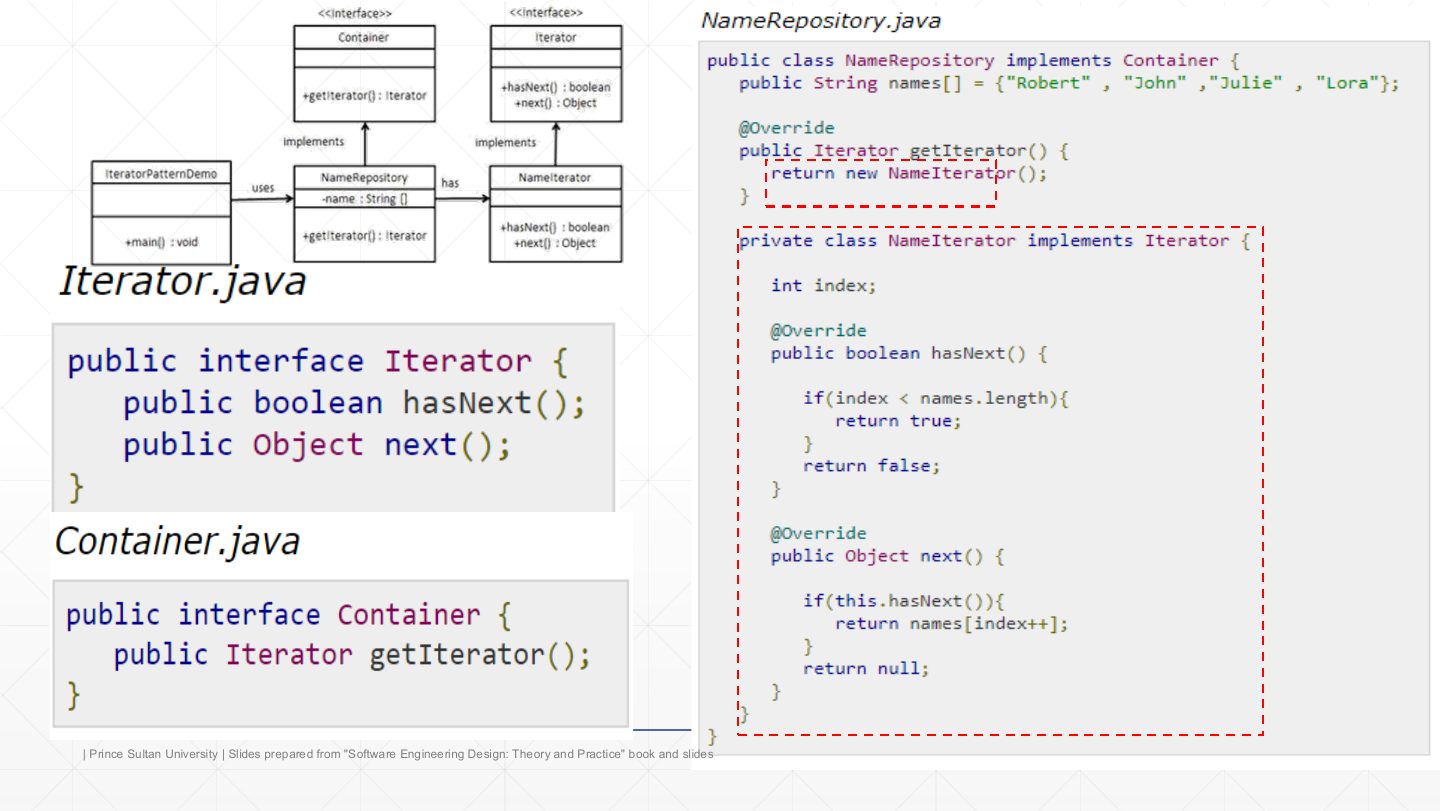
Task: Click 'public boolean hasNext();' in Iterator.java
Action: click(x=353, y=403)
